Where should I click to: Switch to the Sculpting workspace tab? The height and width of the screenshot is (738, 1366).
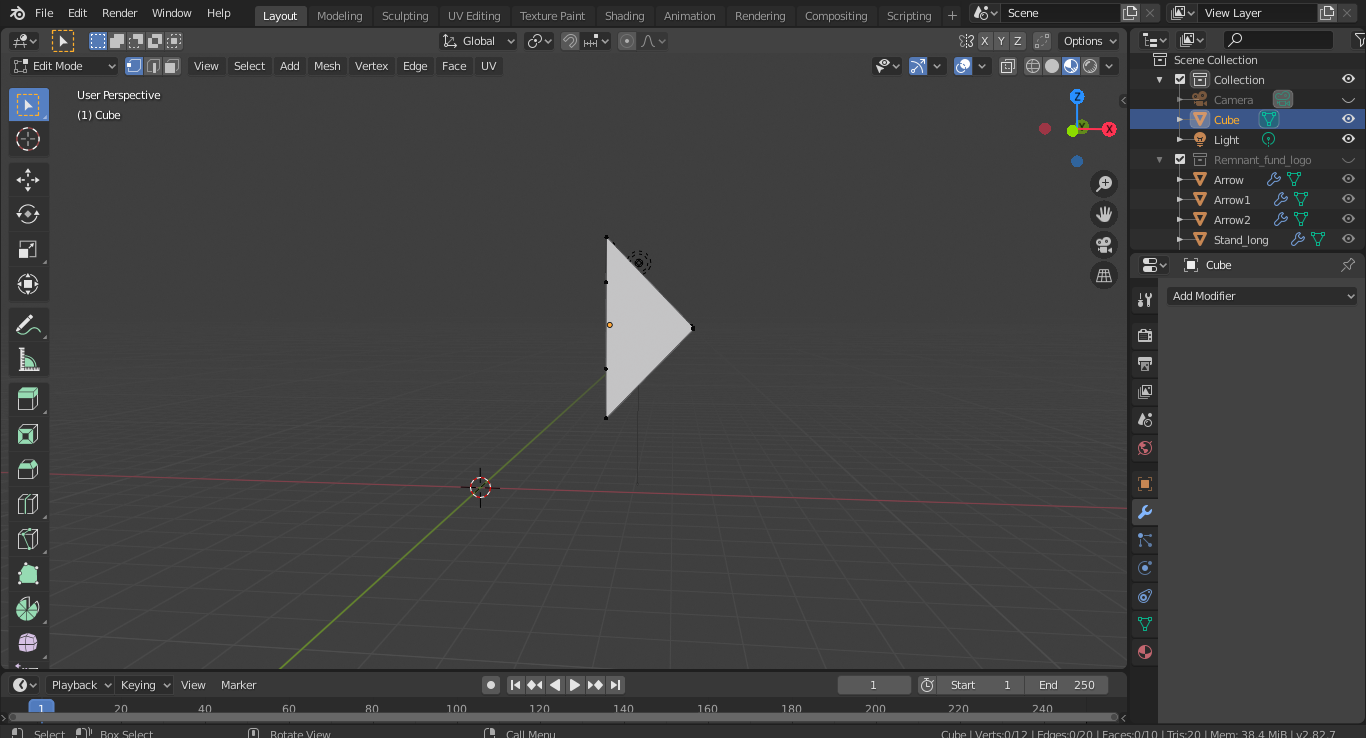(405, 15)
